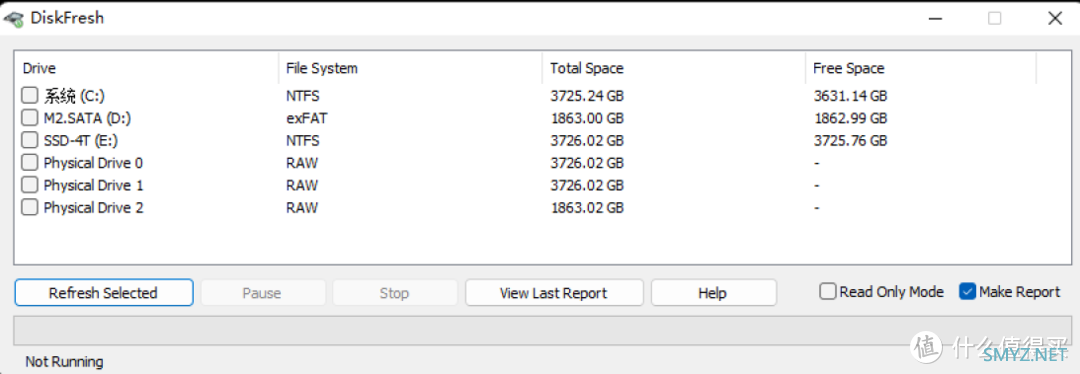Image resolution: width=1080 pixels, height=374 pixels.
Task: Check the M2.SATA (D:) drive checkbox
Action: pos(30,118)
